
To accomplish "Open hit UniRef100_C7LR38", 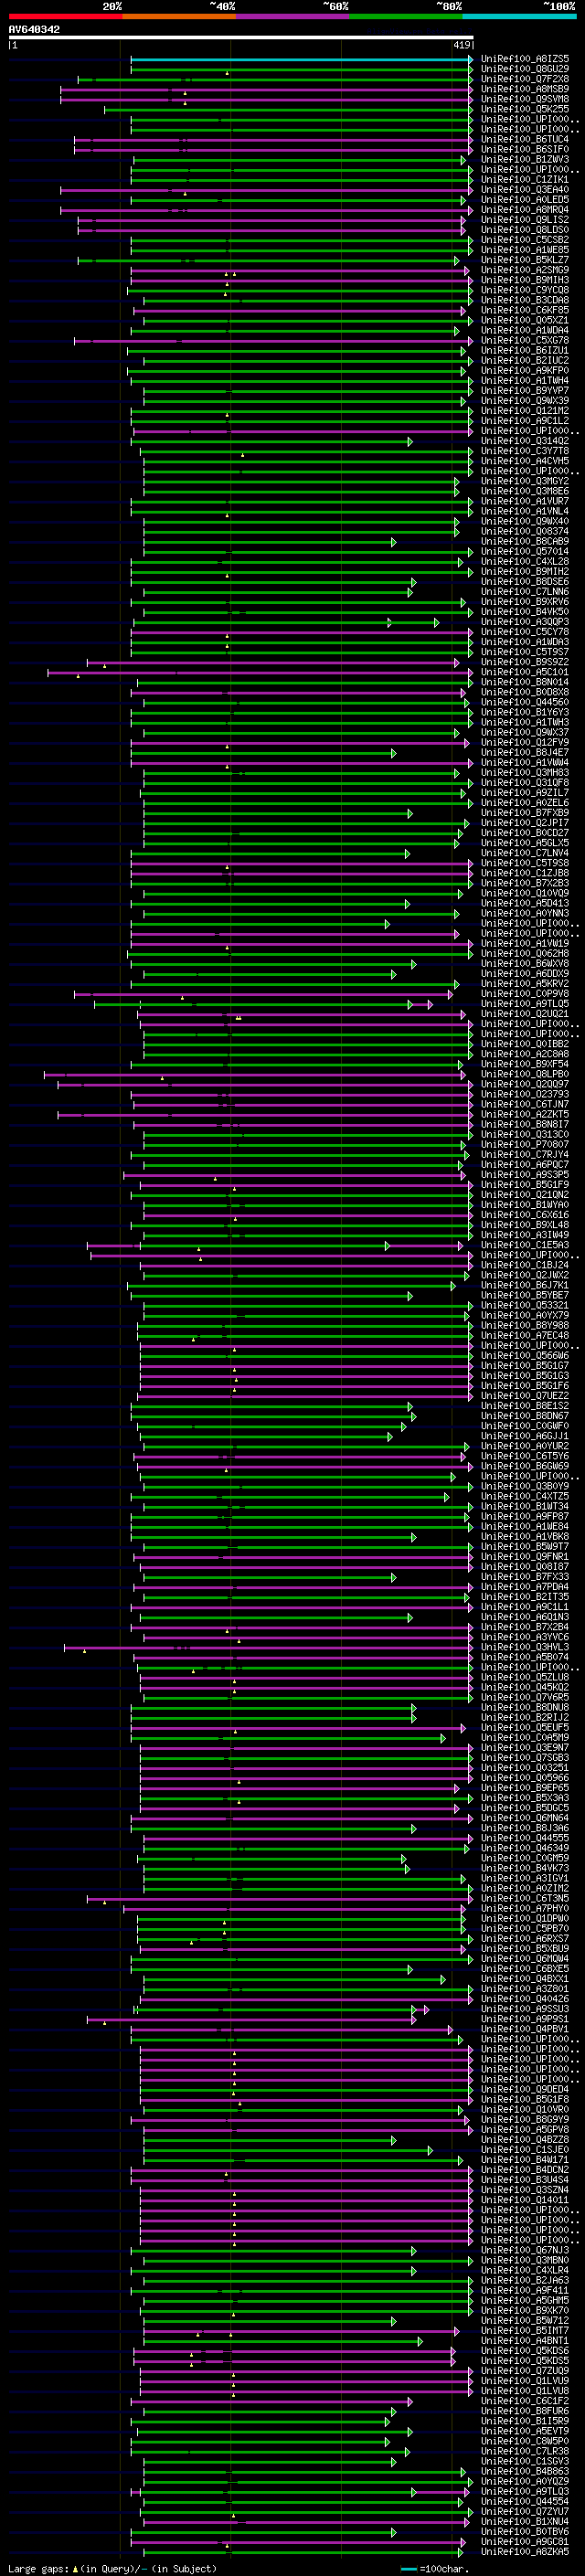I will pos(525,2452).
